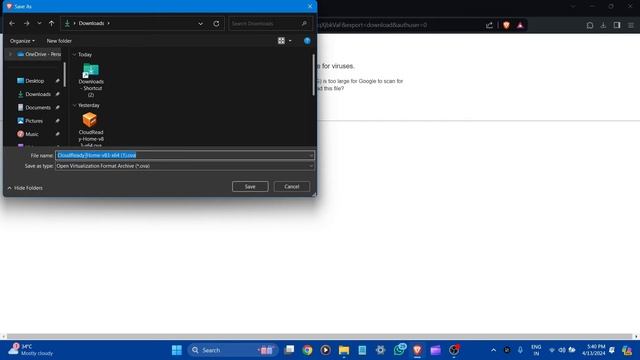The height and width of the screenshot is (360, 640).
Task: Go up one folder level
Action: (x=51, y=24)
